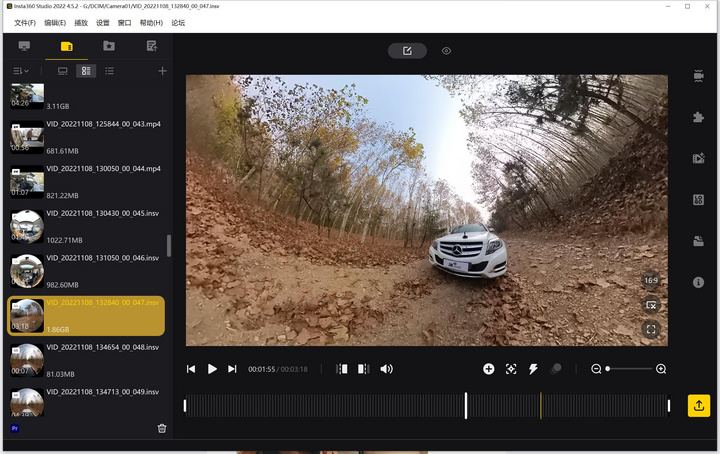Delete selected file with trash icon
720x454 pixels.
[x=162, y=428]
